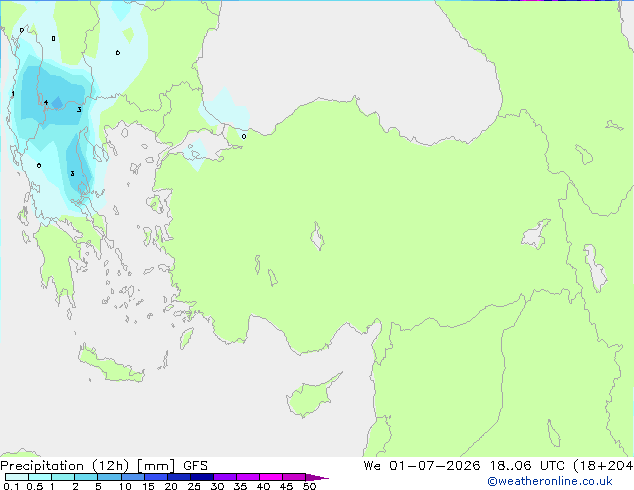
Task: Click the 0.5–1 mm legend swatch
Action: (40, 477)
